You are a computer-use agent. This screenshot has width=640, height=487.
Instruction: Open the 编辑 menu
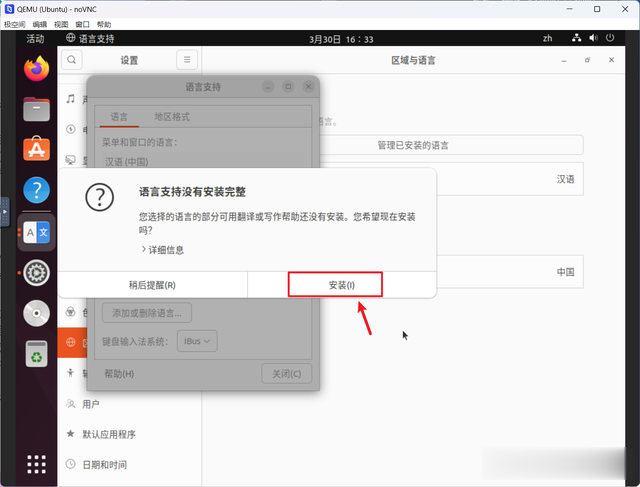click(x=40, y=24)
